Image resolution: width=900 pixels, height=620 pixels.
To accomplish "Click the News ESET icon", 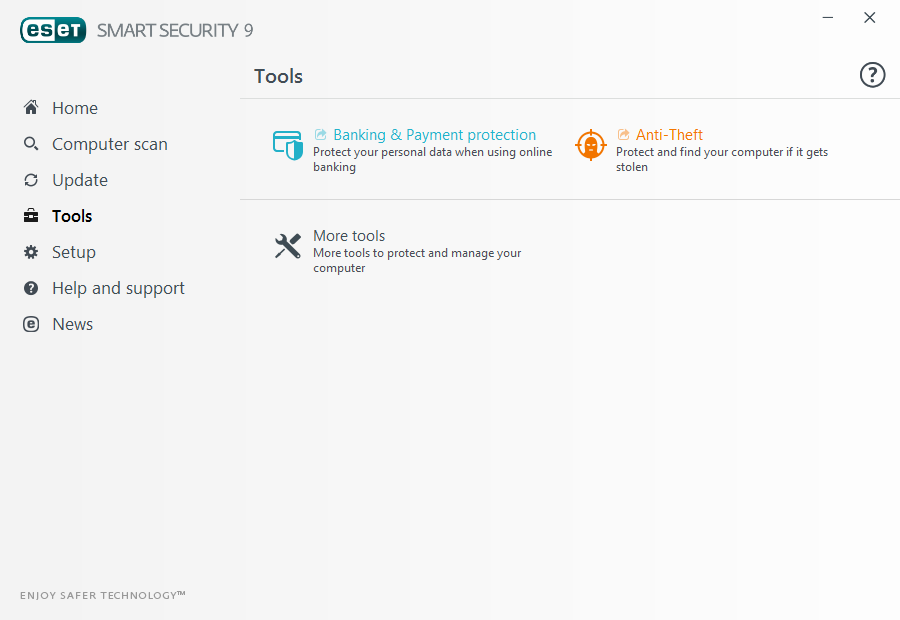I will pyautogui.click(x=31, y=324).
